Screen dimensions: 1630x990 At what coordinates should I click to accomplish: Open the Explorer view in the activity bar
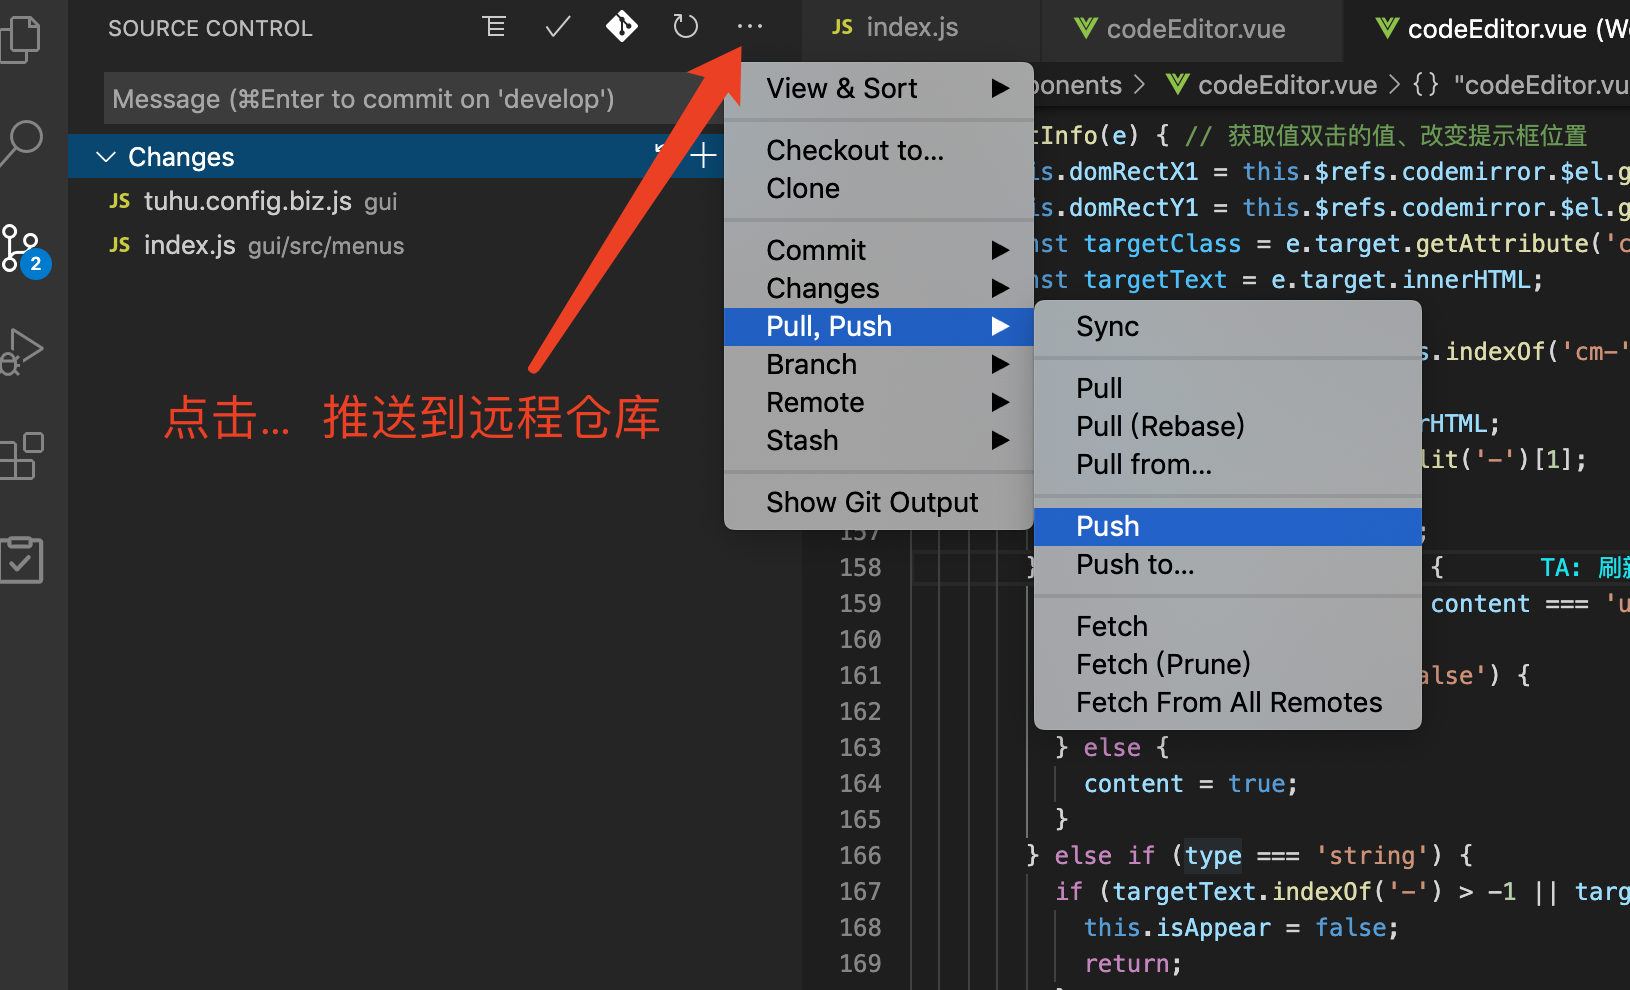pos(24,40)
